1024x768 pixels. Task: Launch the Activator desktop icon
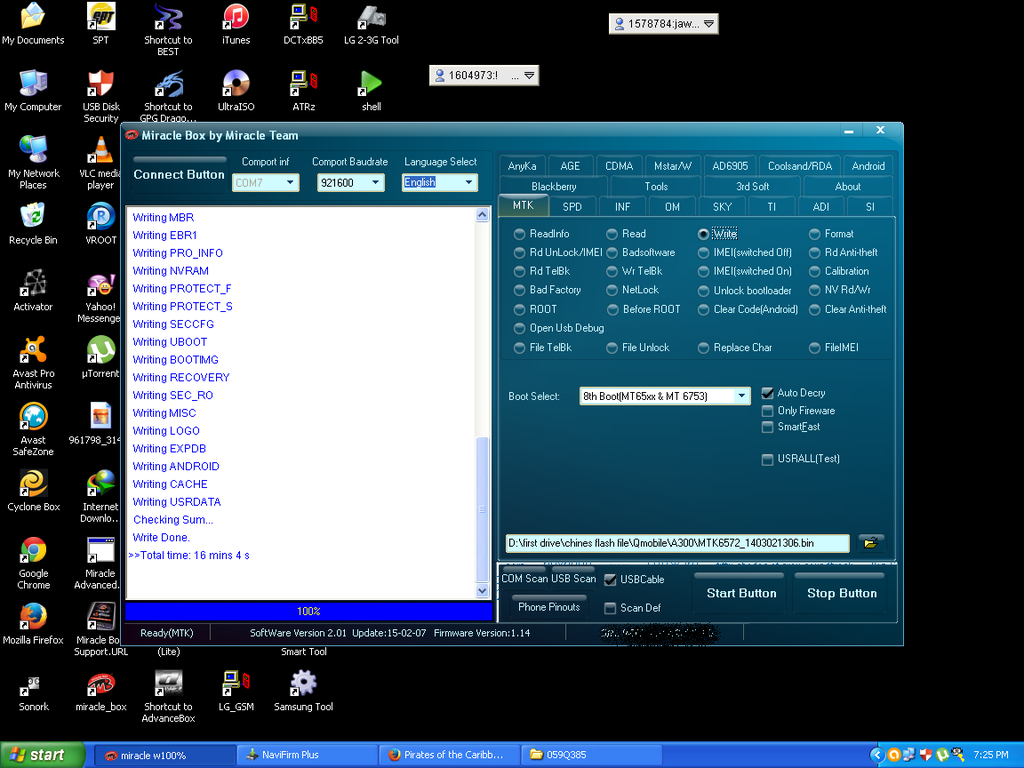click(x=33, y=290)
